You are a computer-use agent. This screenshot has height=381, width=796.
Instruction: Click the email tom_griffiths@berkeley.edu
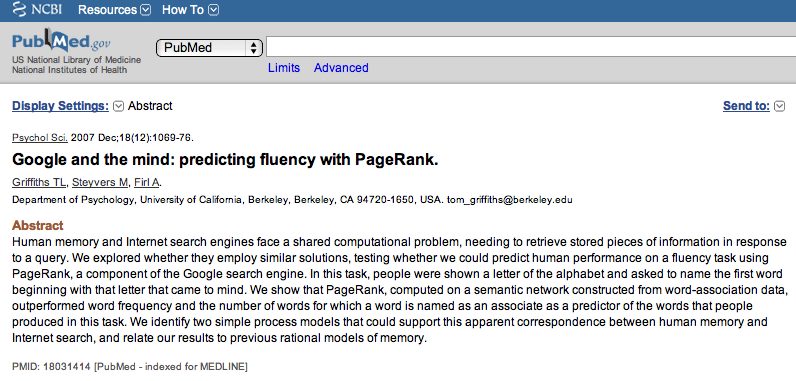tap(510, 200)
